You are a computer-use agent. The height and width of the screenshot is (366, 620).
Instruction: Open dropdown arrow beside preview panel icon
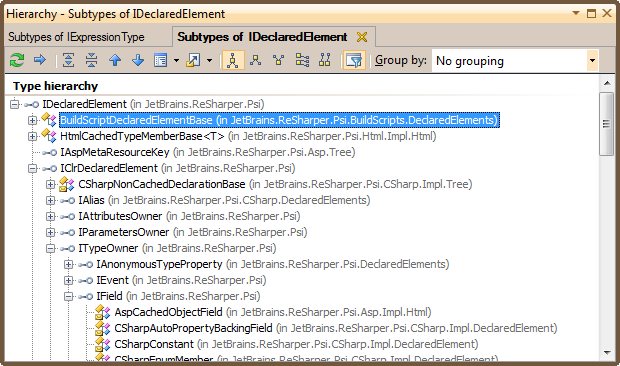(176, 60)
